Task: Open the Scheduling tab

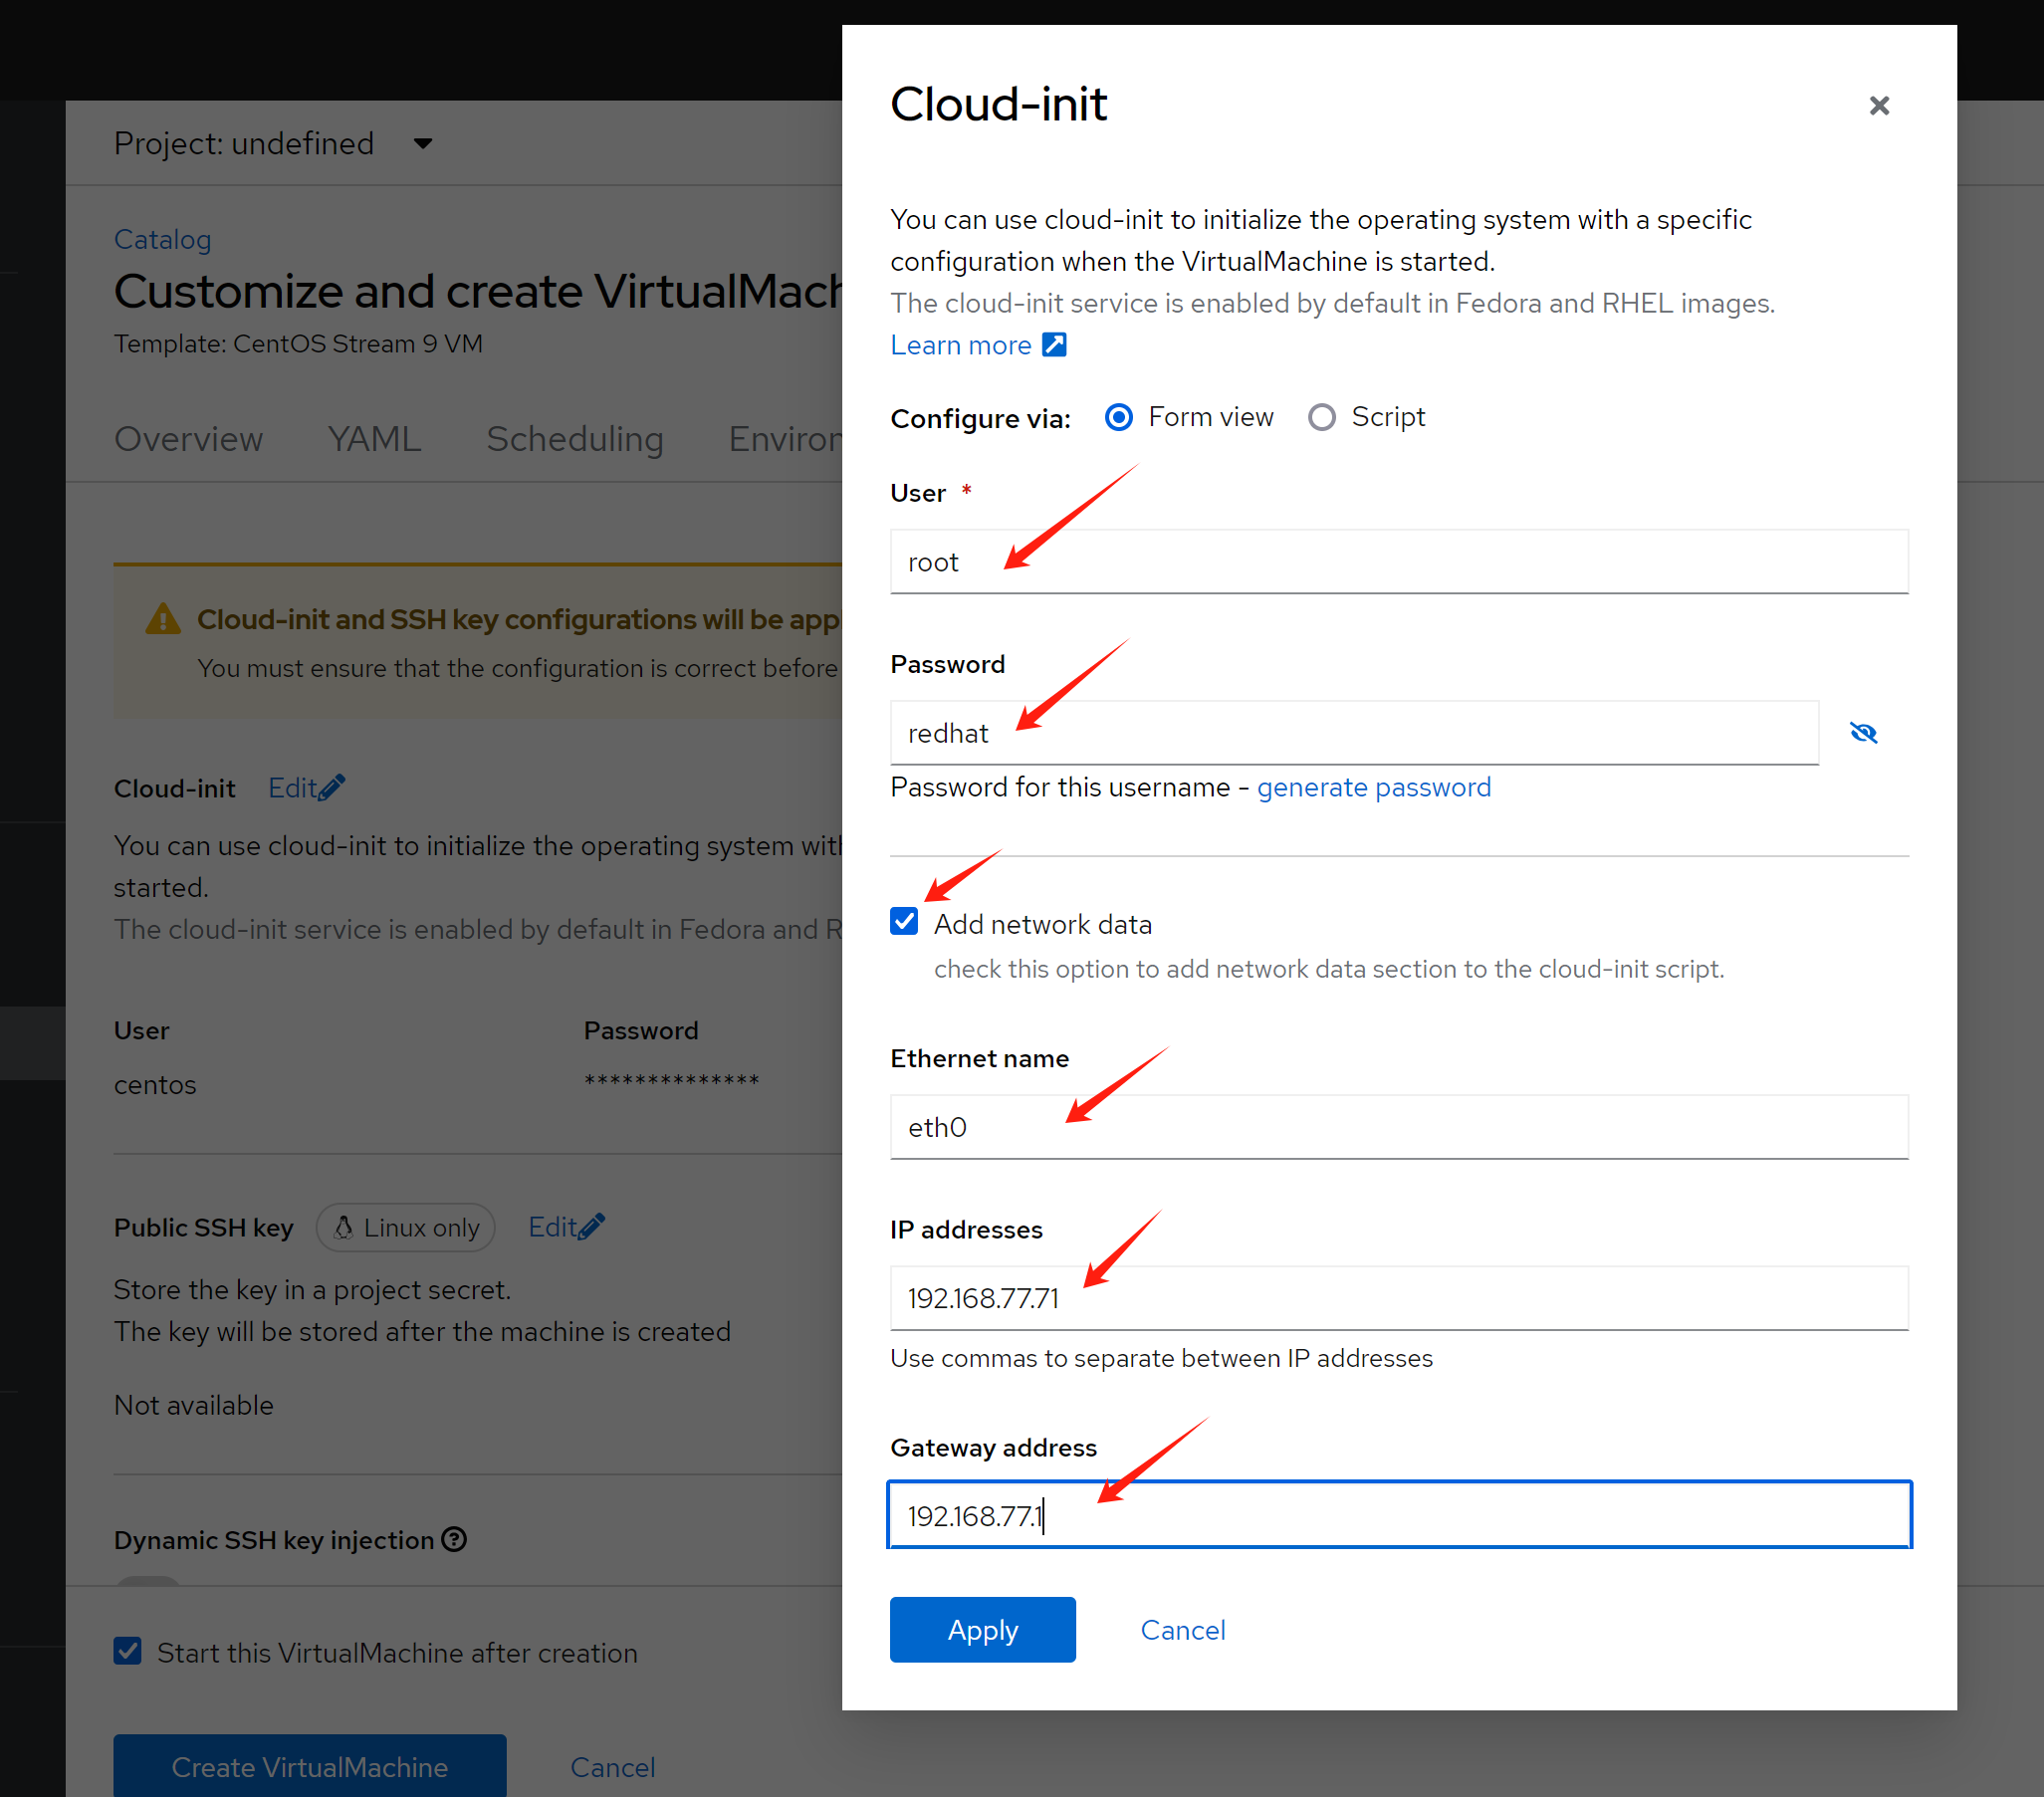Action: tap(574, 439)
